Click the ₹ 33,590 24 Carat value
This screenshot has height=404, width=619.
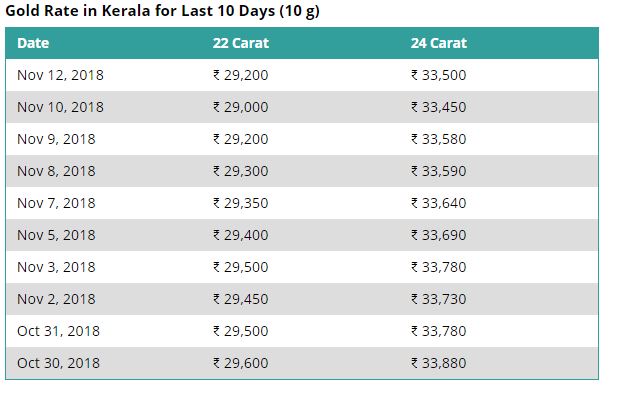(x=439, y=171)
